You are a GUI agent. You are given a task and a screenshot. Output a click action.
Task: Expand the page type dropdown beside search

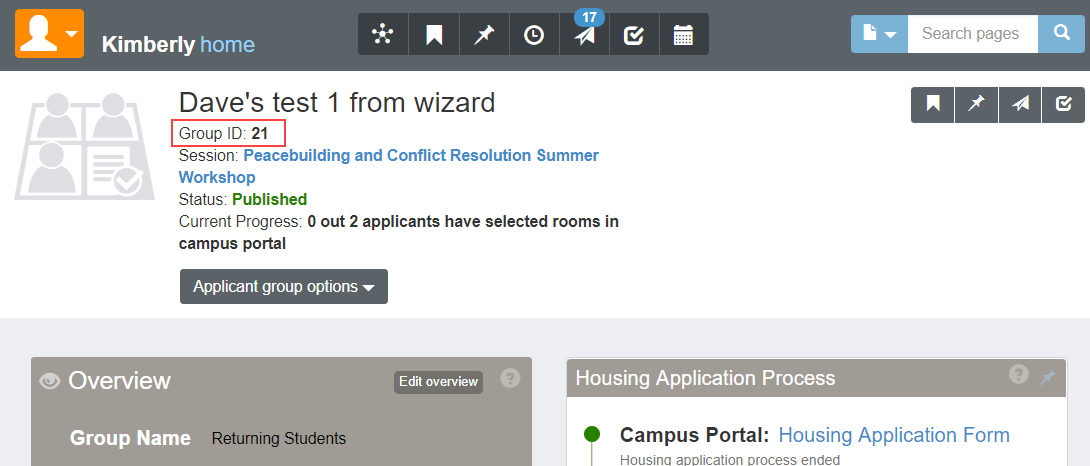point(879,34)
